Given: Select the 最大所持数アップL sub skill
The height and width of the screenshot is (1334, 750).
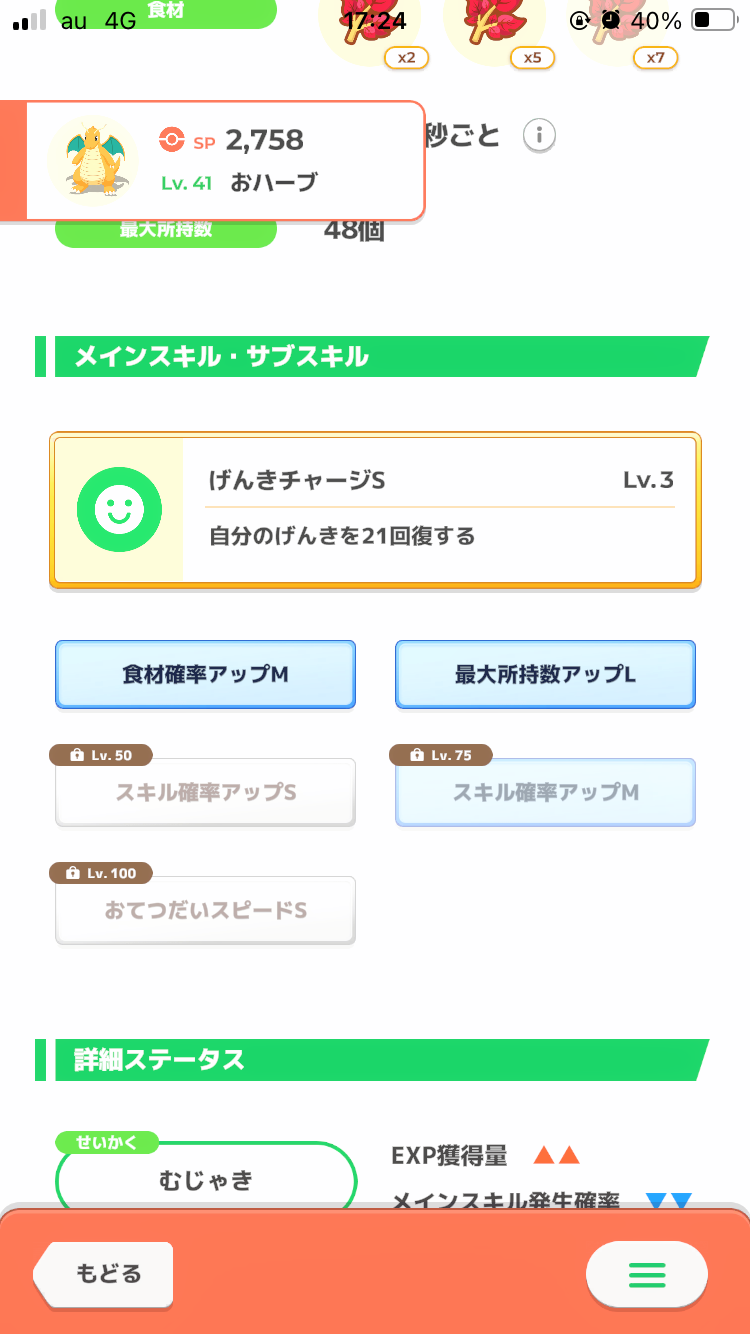Looking at the screenshot, I should point(545,675).
